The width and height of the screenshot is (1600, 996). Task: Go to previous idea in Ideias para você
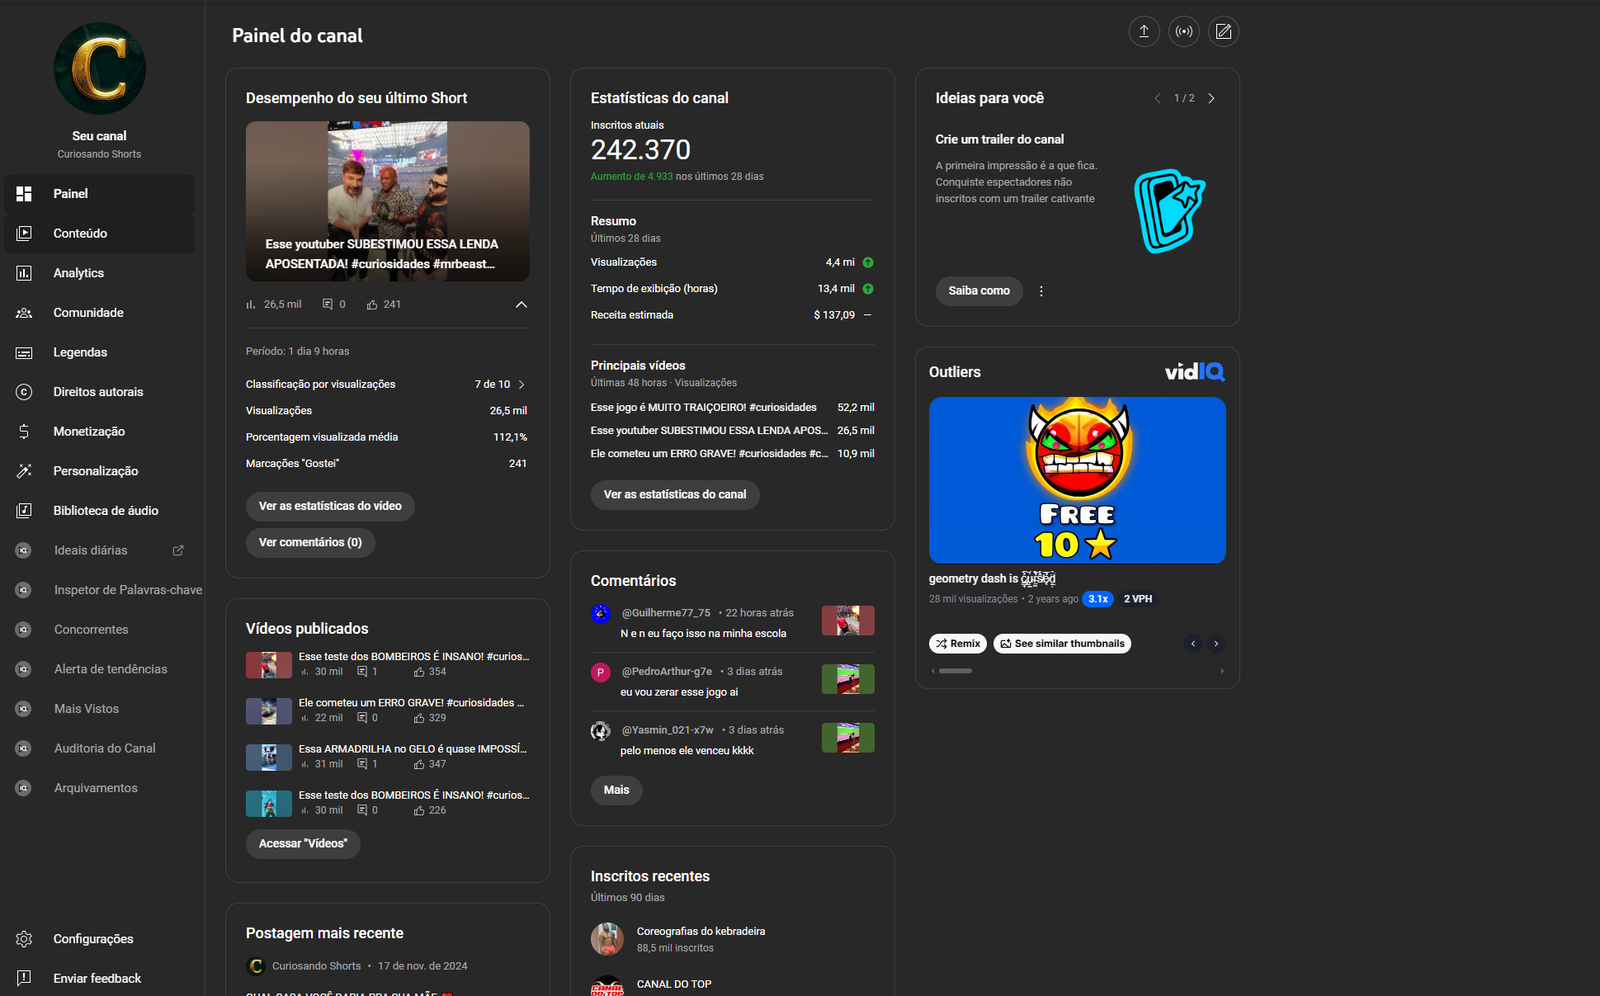(1157, 98)
